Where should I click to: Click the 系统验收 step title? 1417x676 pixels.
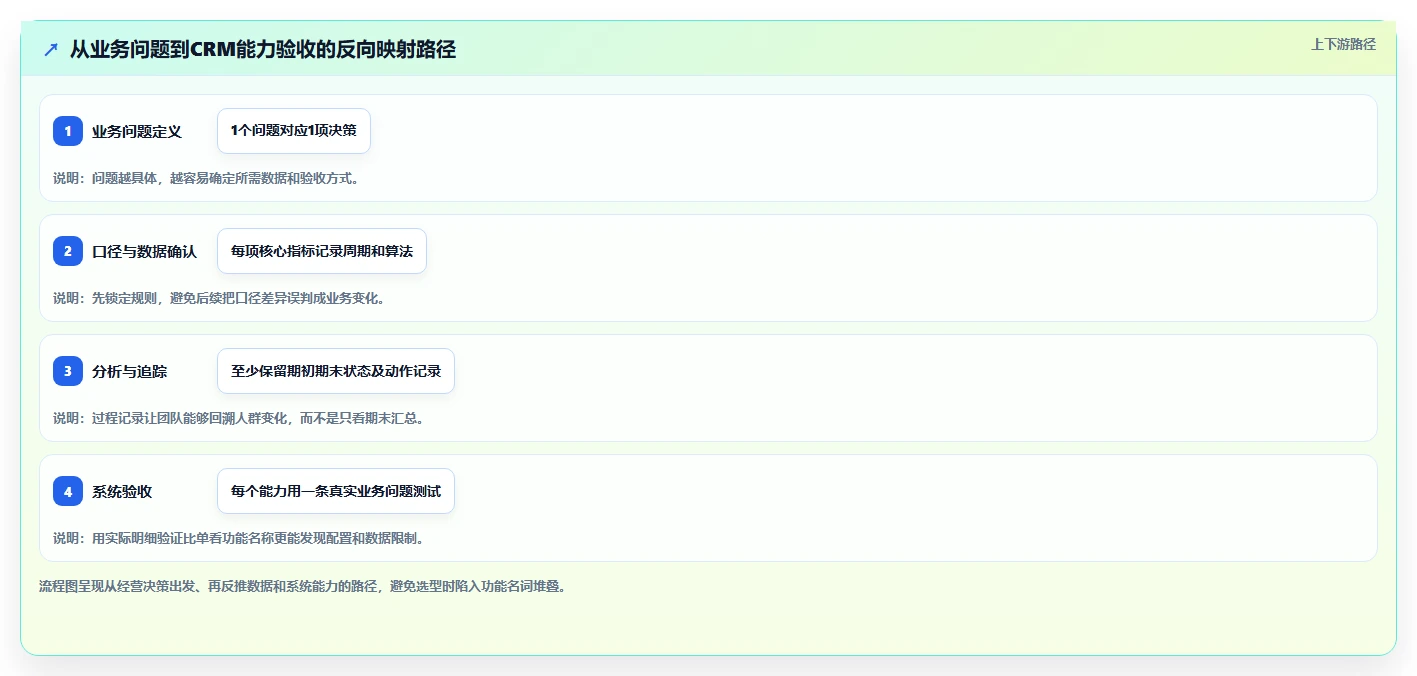click(122, 491)
